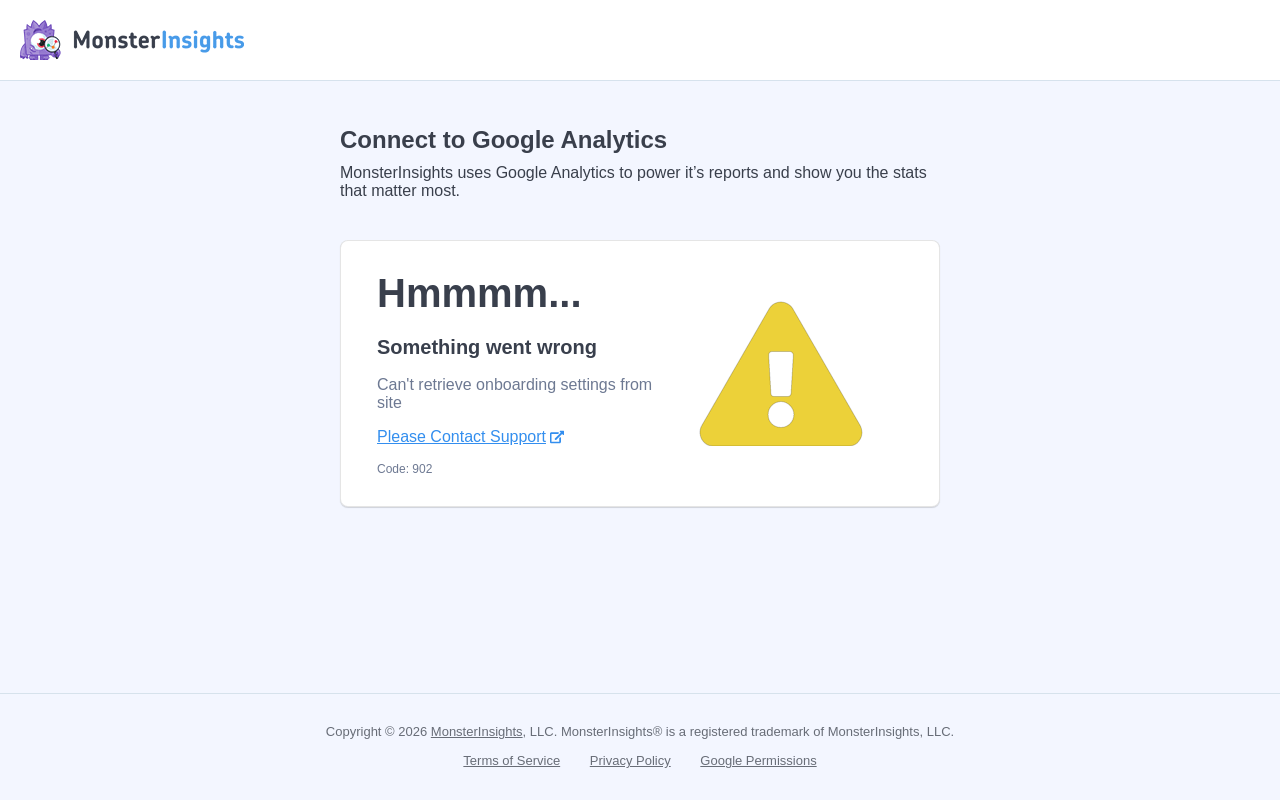Click the yellow warning triangle icon
The width and height of the screenshot is (1280, 800).
pyautogui.click(x=781, y=374)
